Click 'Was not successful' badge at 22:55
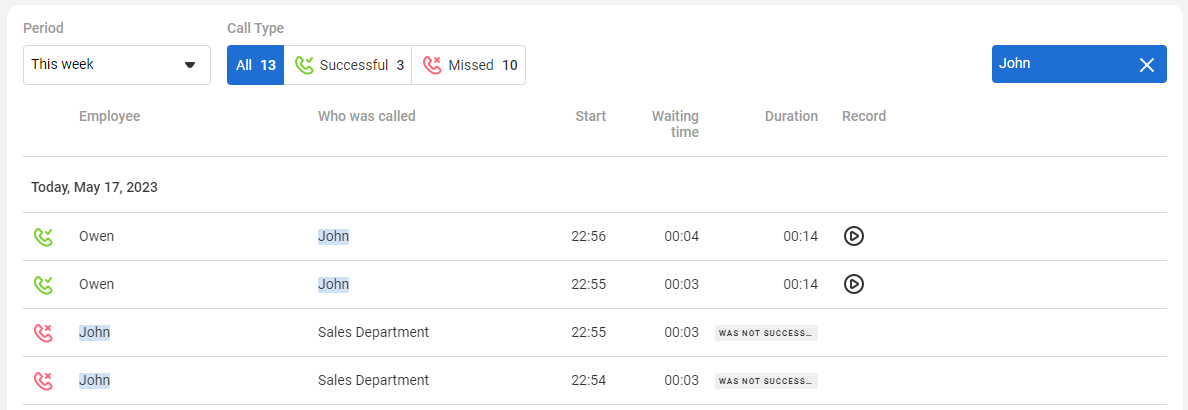Image resolution: width=1188 pixels, height=410 pixels. point(766,333)
